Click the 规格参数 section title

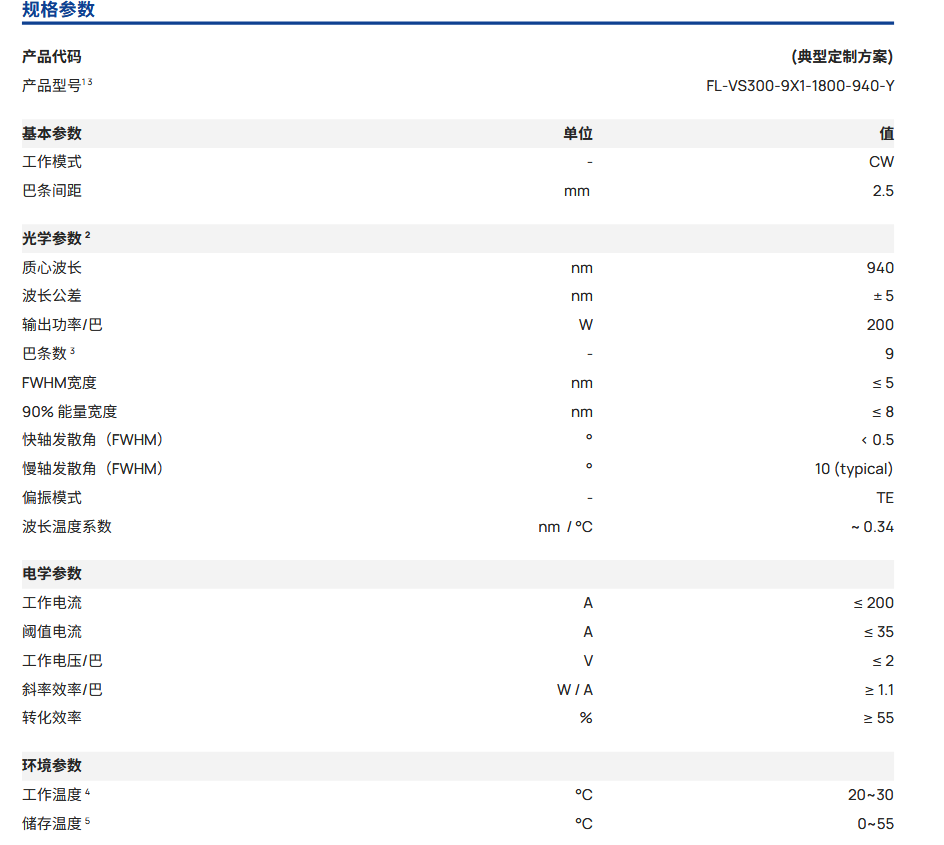click(x=59, y=10)
